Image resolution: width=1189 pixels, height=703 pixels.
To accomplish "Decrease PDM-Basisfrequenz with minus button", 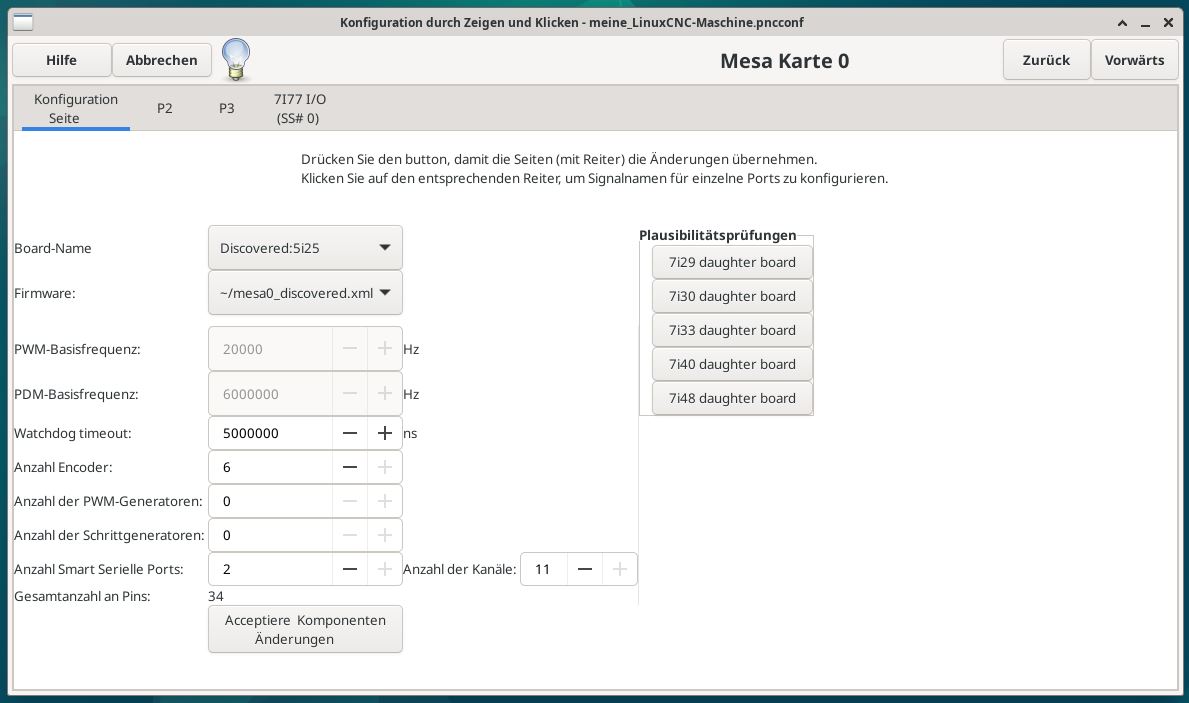I will [350, 394].
